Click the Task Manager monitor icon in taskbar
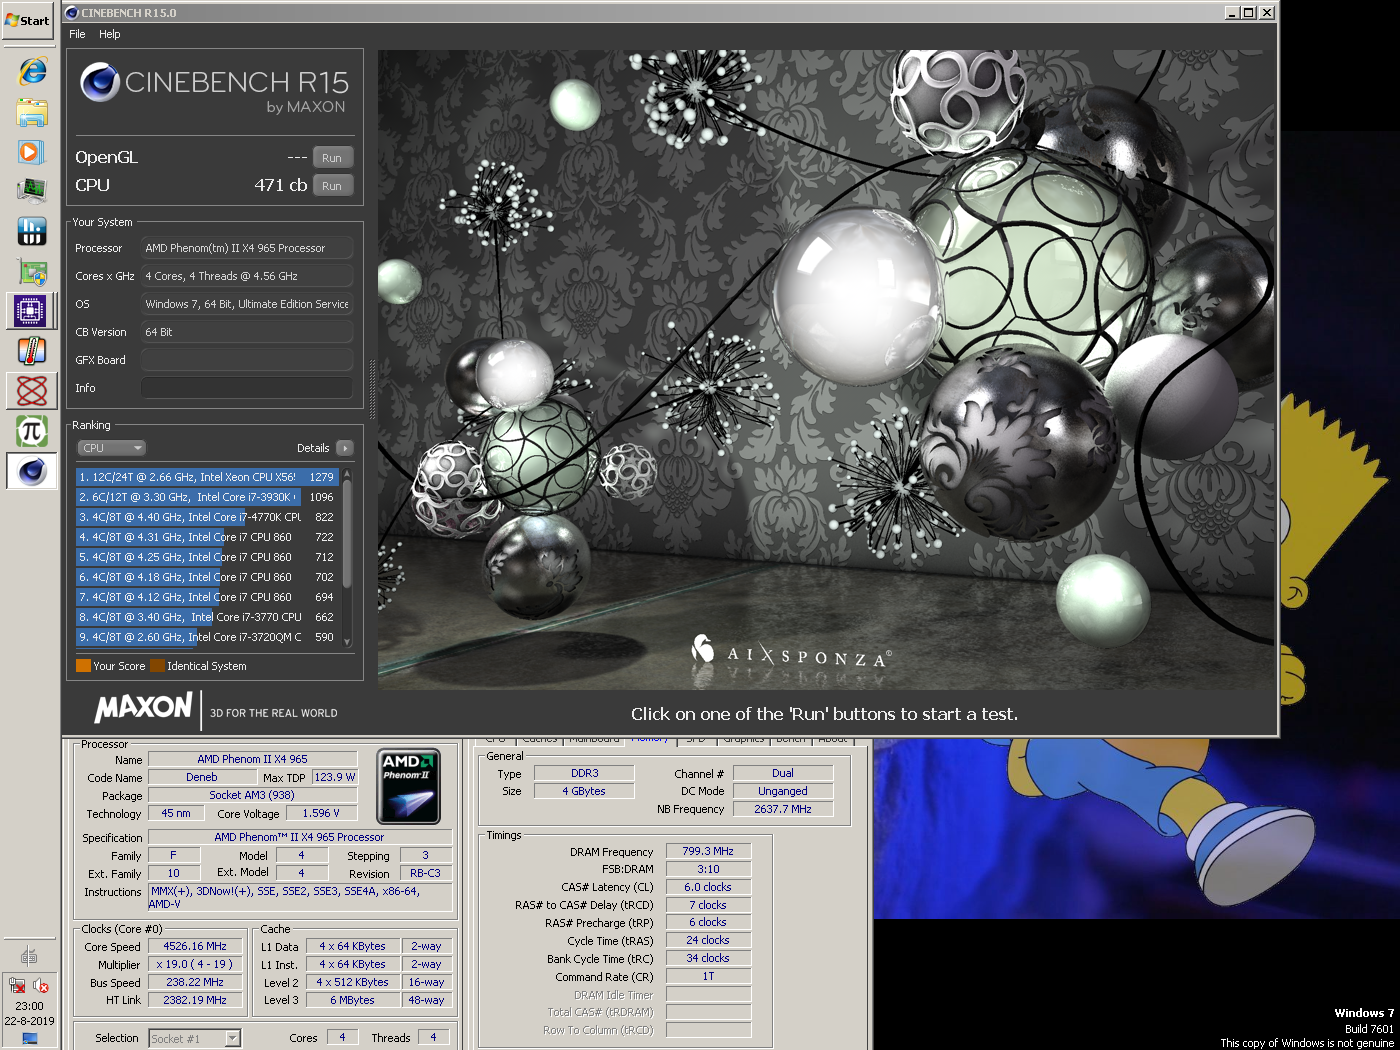This screenshot has width=1400, height=1050. click(x=31, y=191)
